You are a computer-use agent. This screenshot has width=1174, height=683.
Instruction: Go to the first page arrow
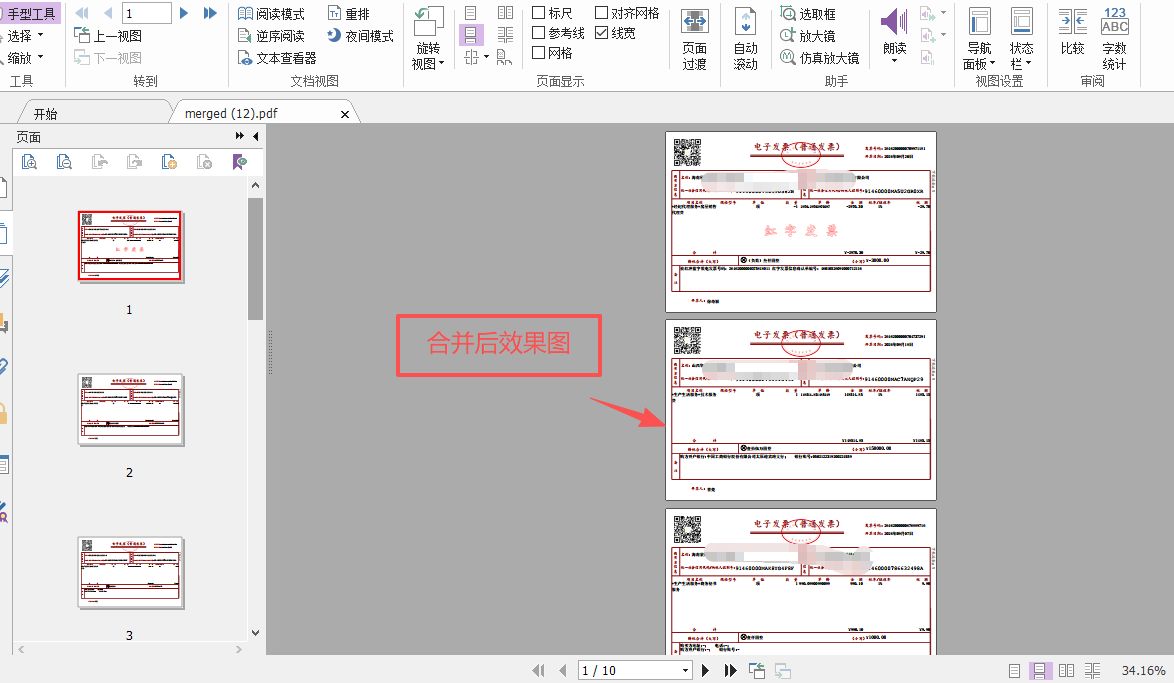82,13
